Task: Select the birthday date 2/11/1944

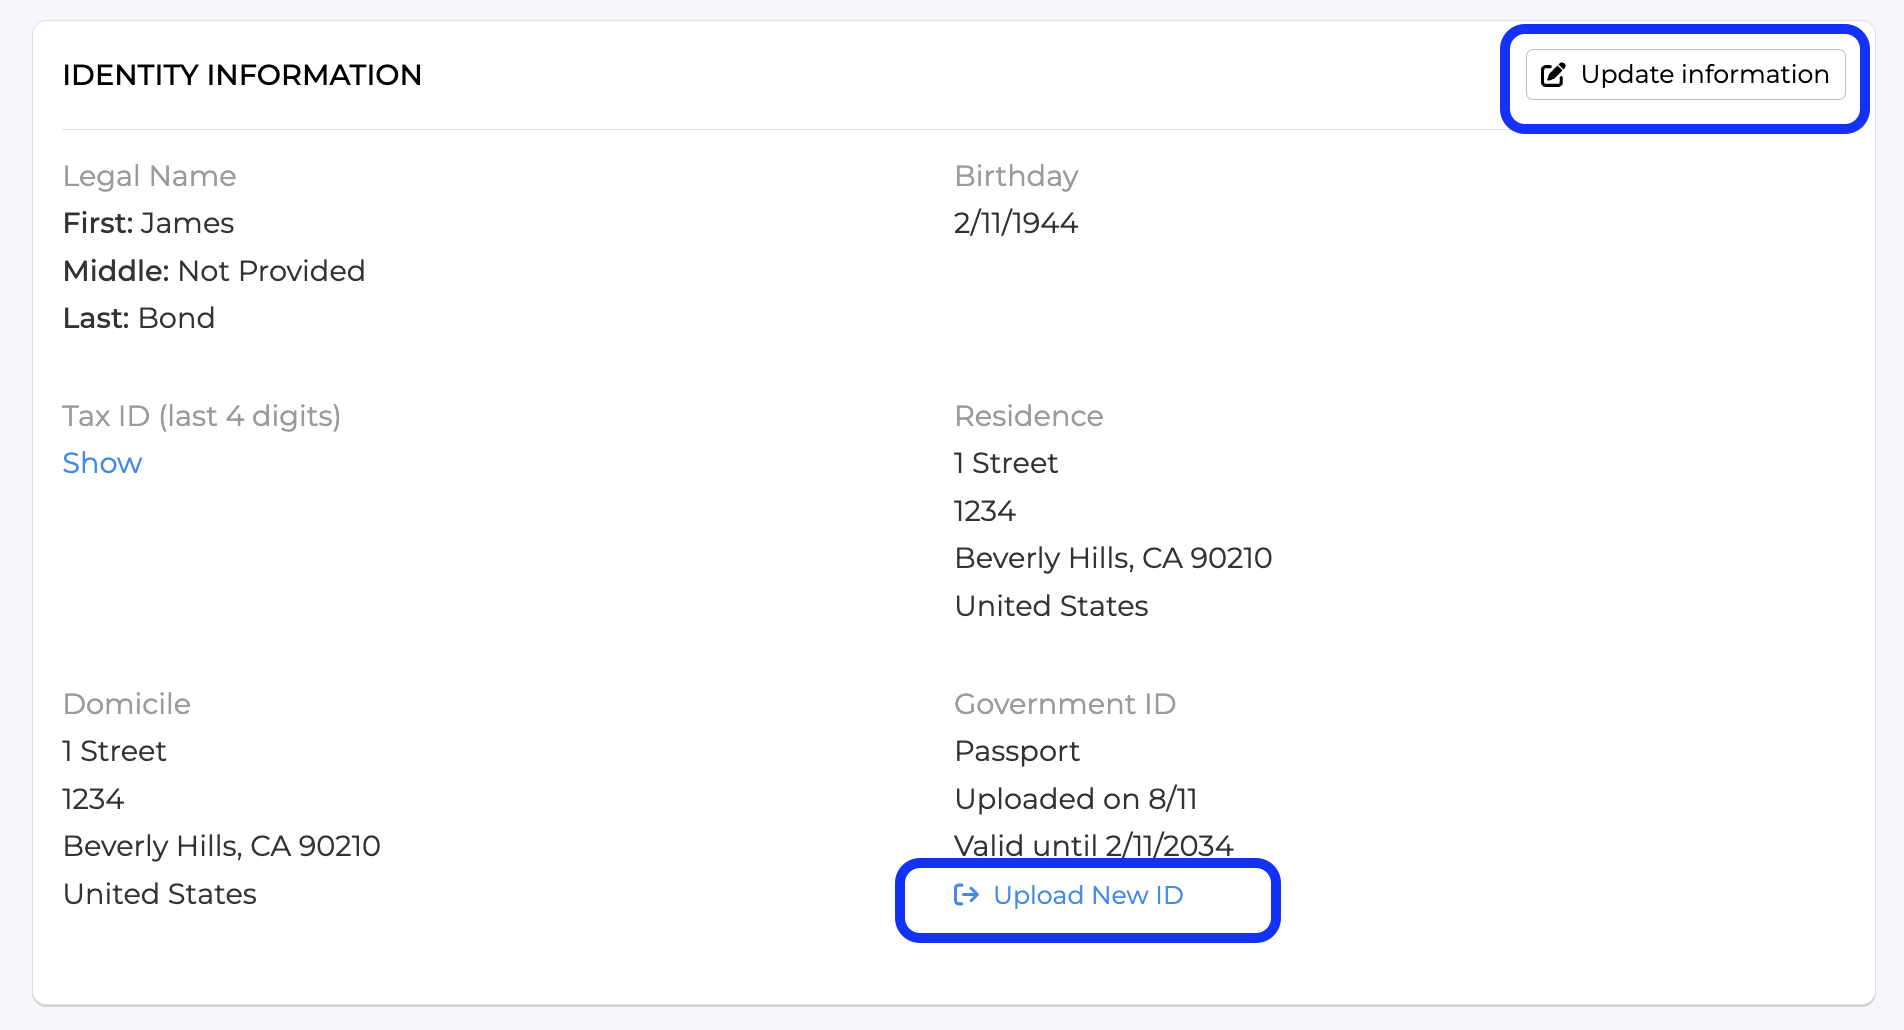Action: coord(1016,223)
